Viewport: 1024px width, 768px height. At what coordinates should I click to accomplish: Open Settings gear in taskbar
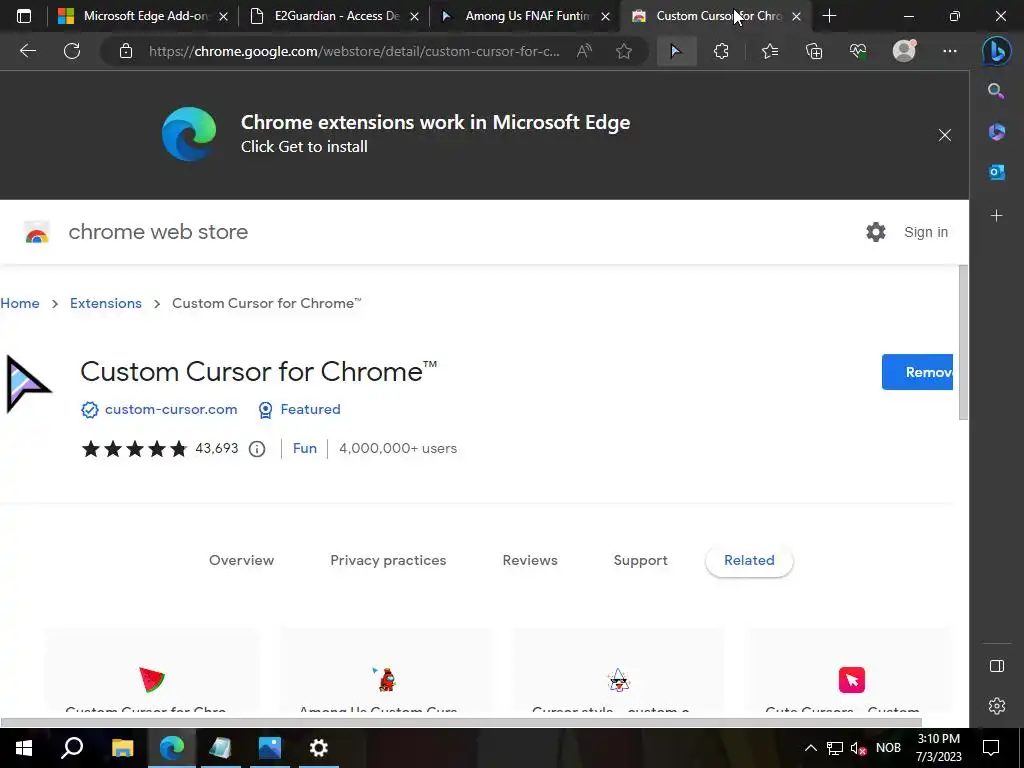(319, 748)
